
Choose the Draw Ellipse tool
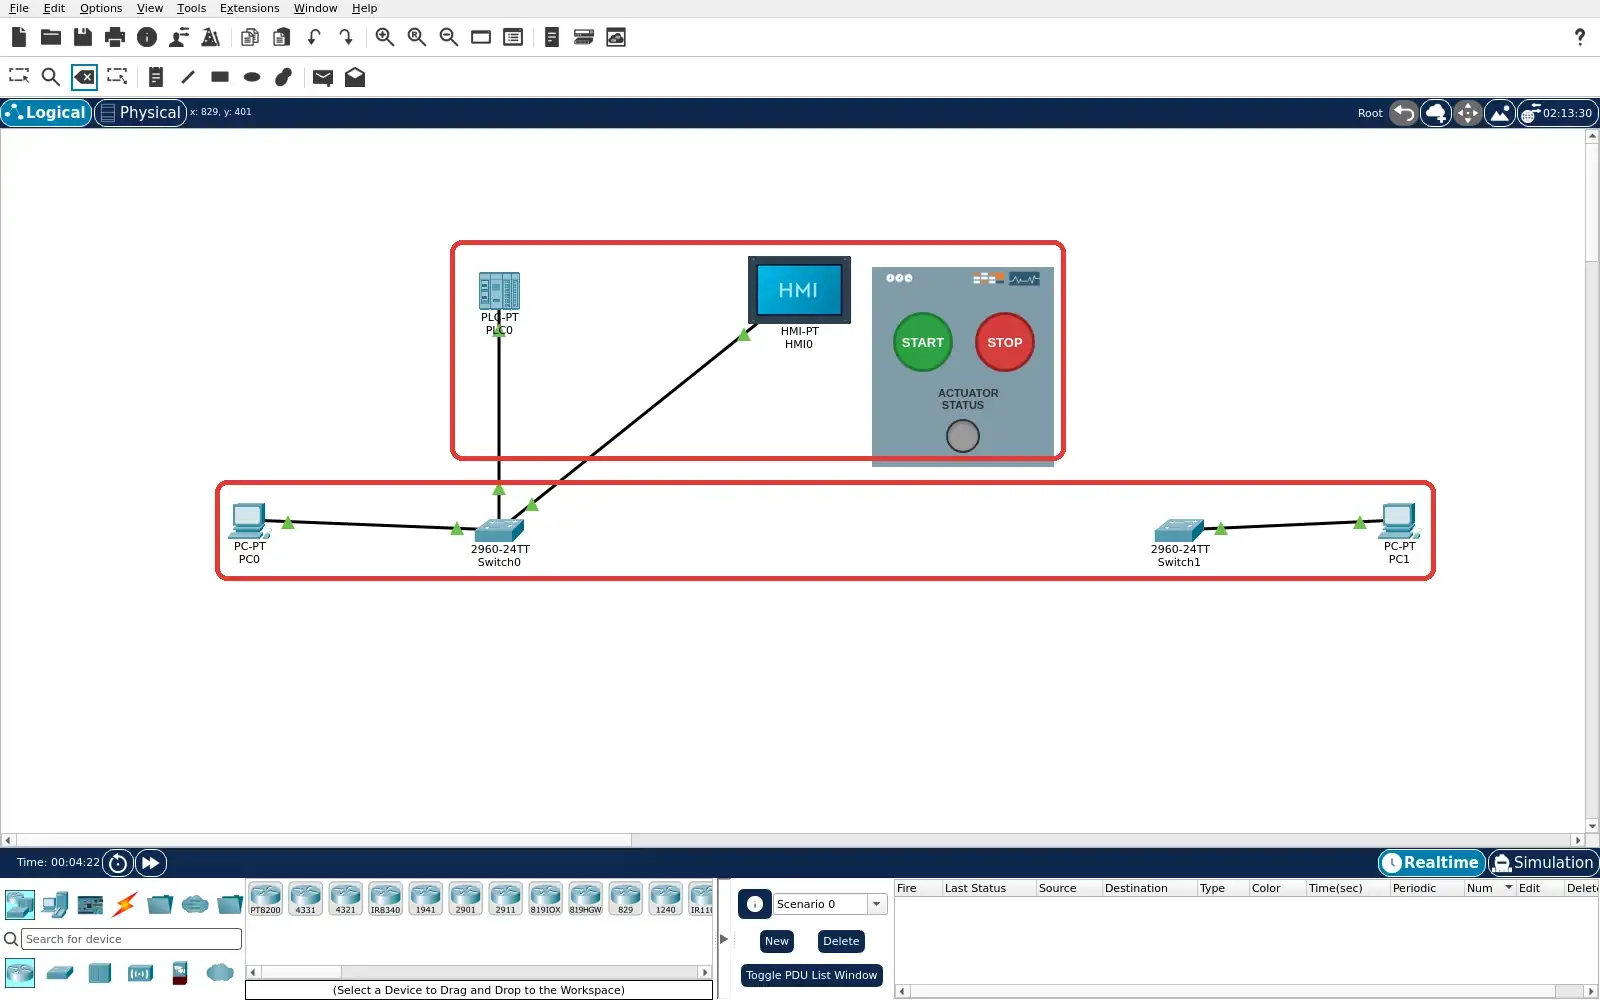(x=252, y=76)
